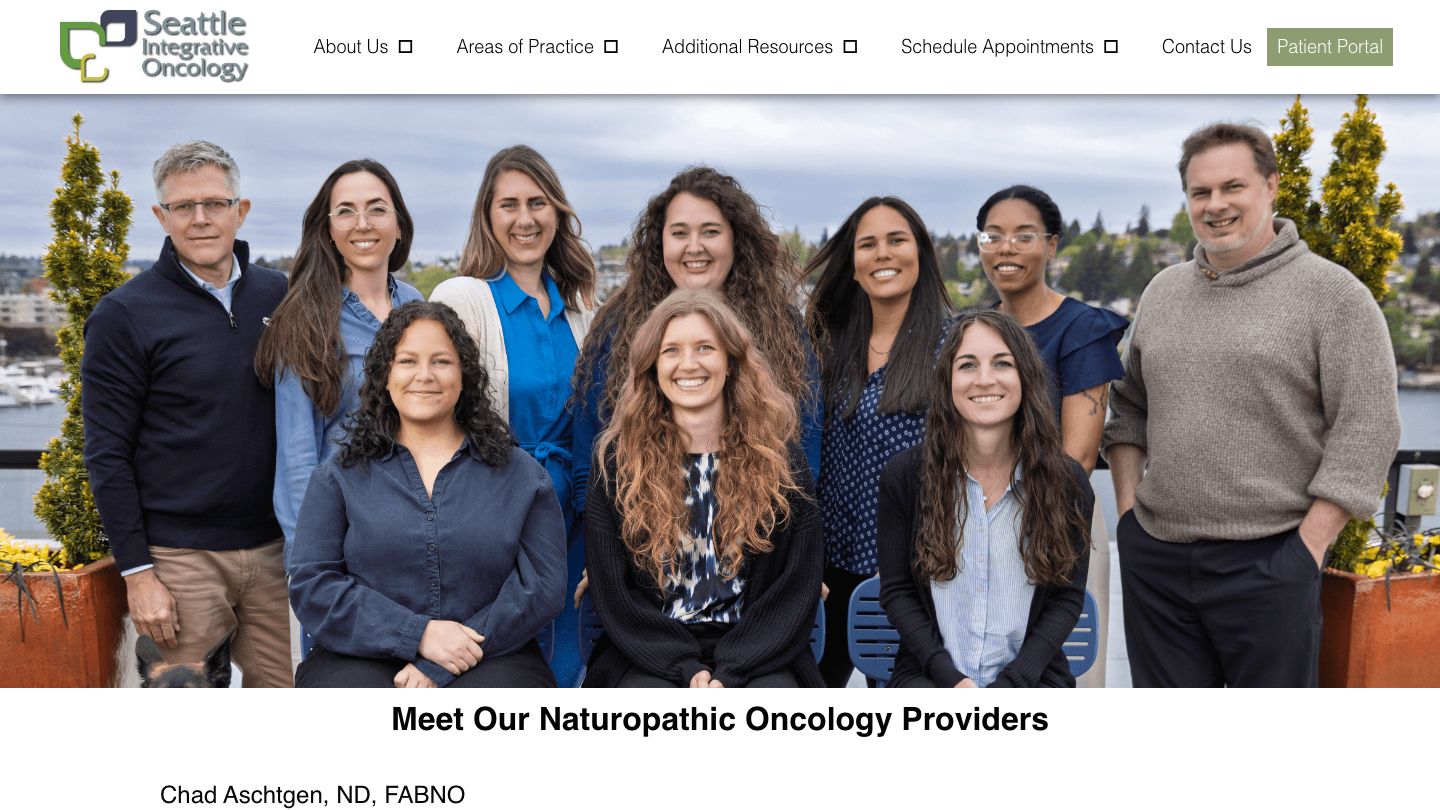Click the electrical outlet box on the railing
This screenshot has height=810, width=1440.
point(1416,491)
